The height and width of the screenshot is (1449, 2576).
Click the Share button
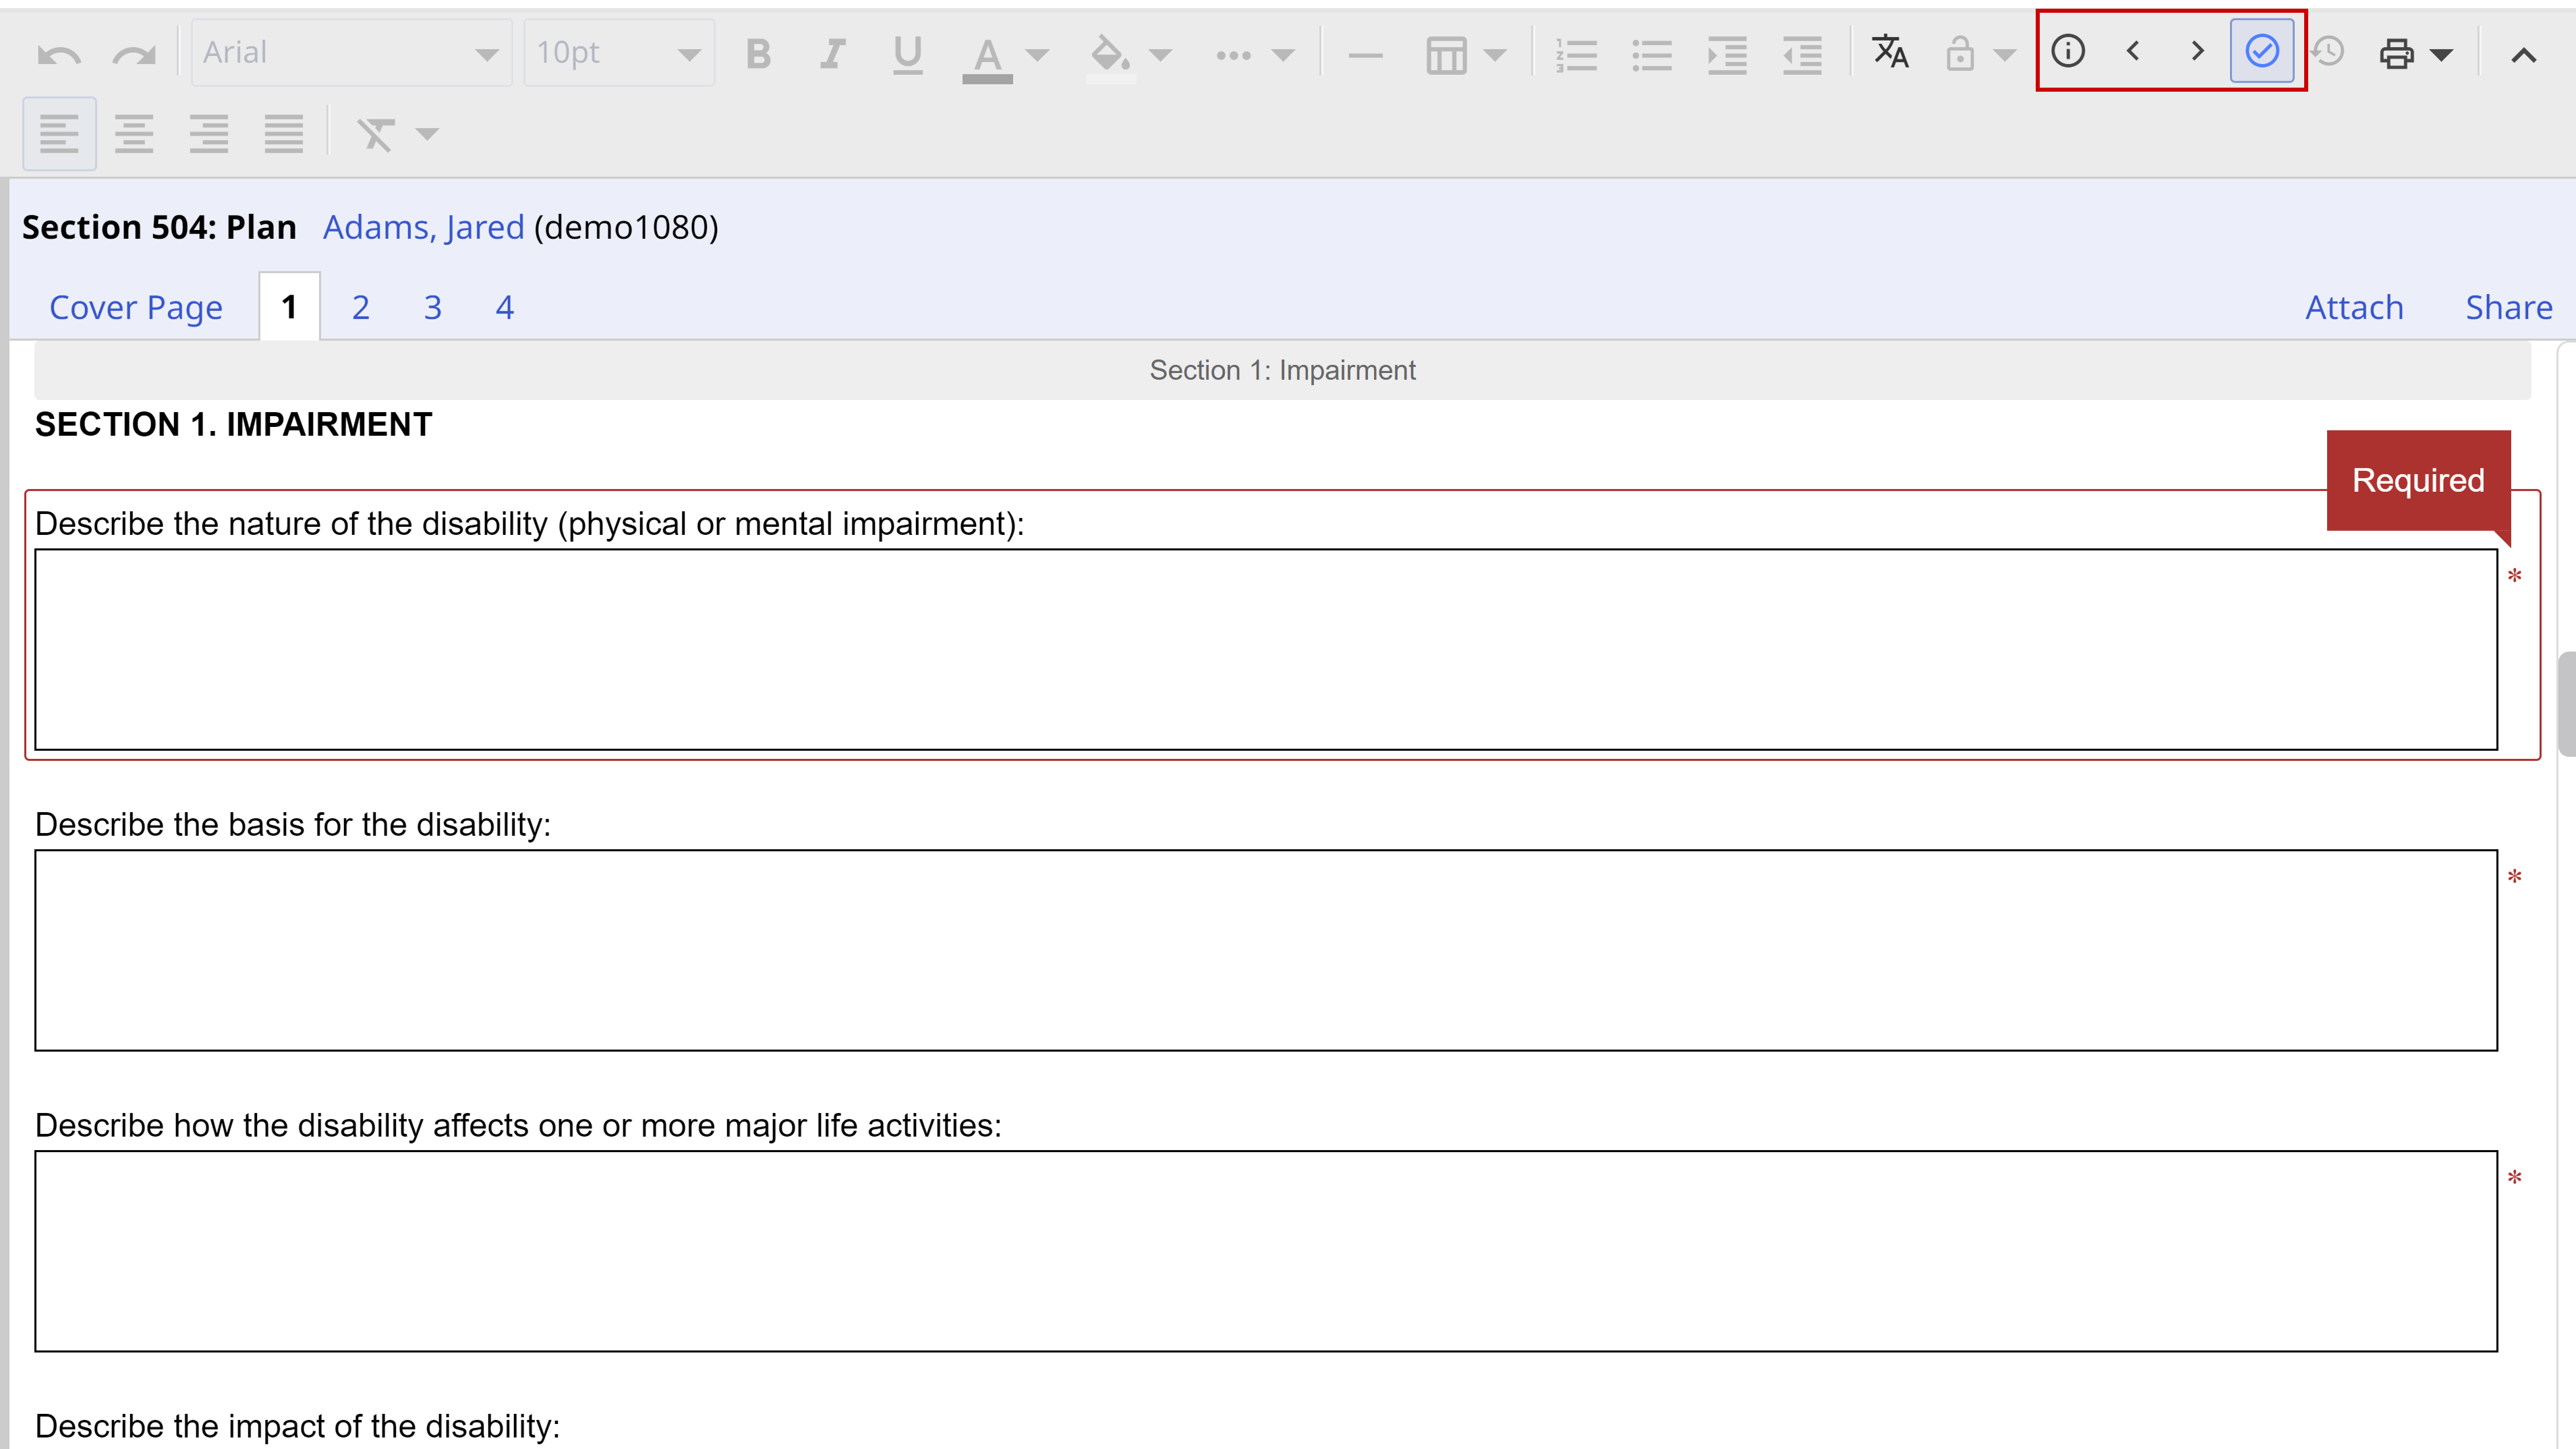coord(2507,306)
